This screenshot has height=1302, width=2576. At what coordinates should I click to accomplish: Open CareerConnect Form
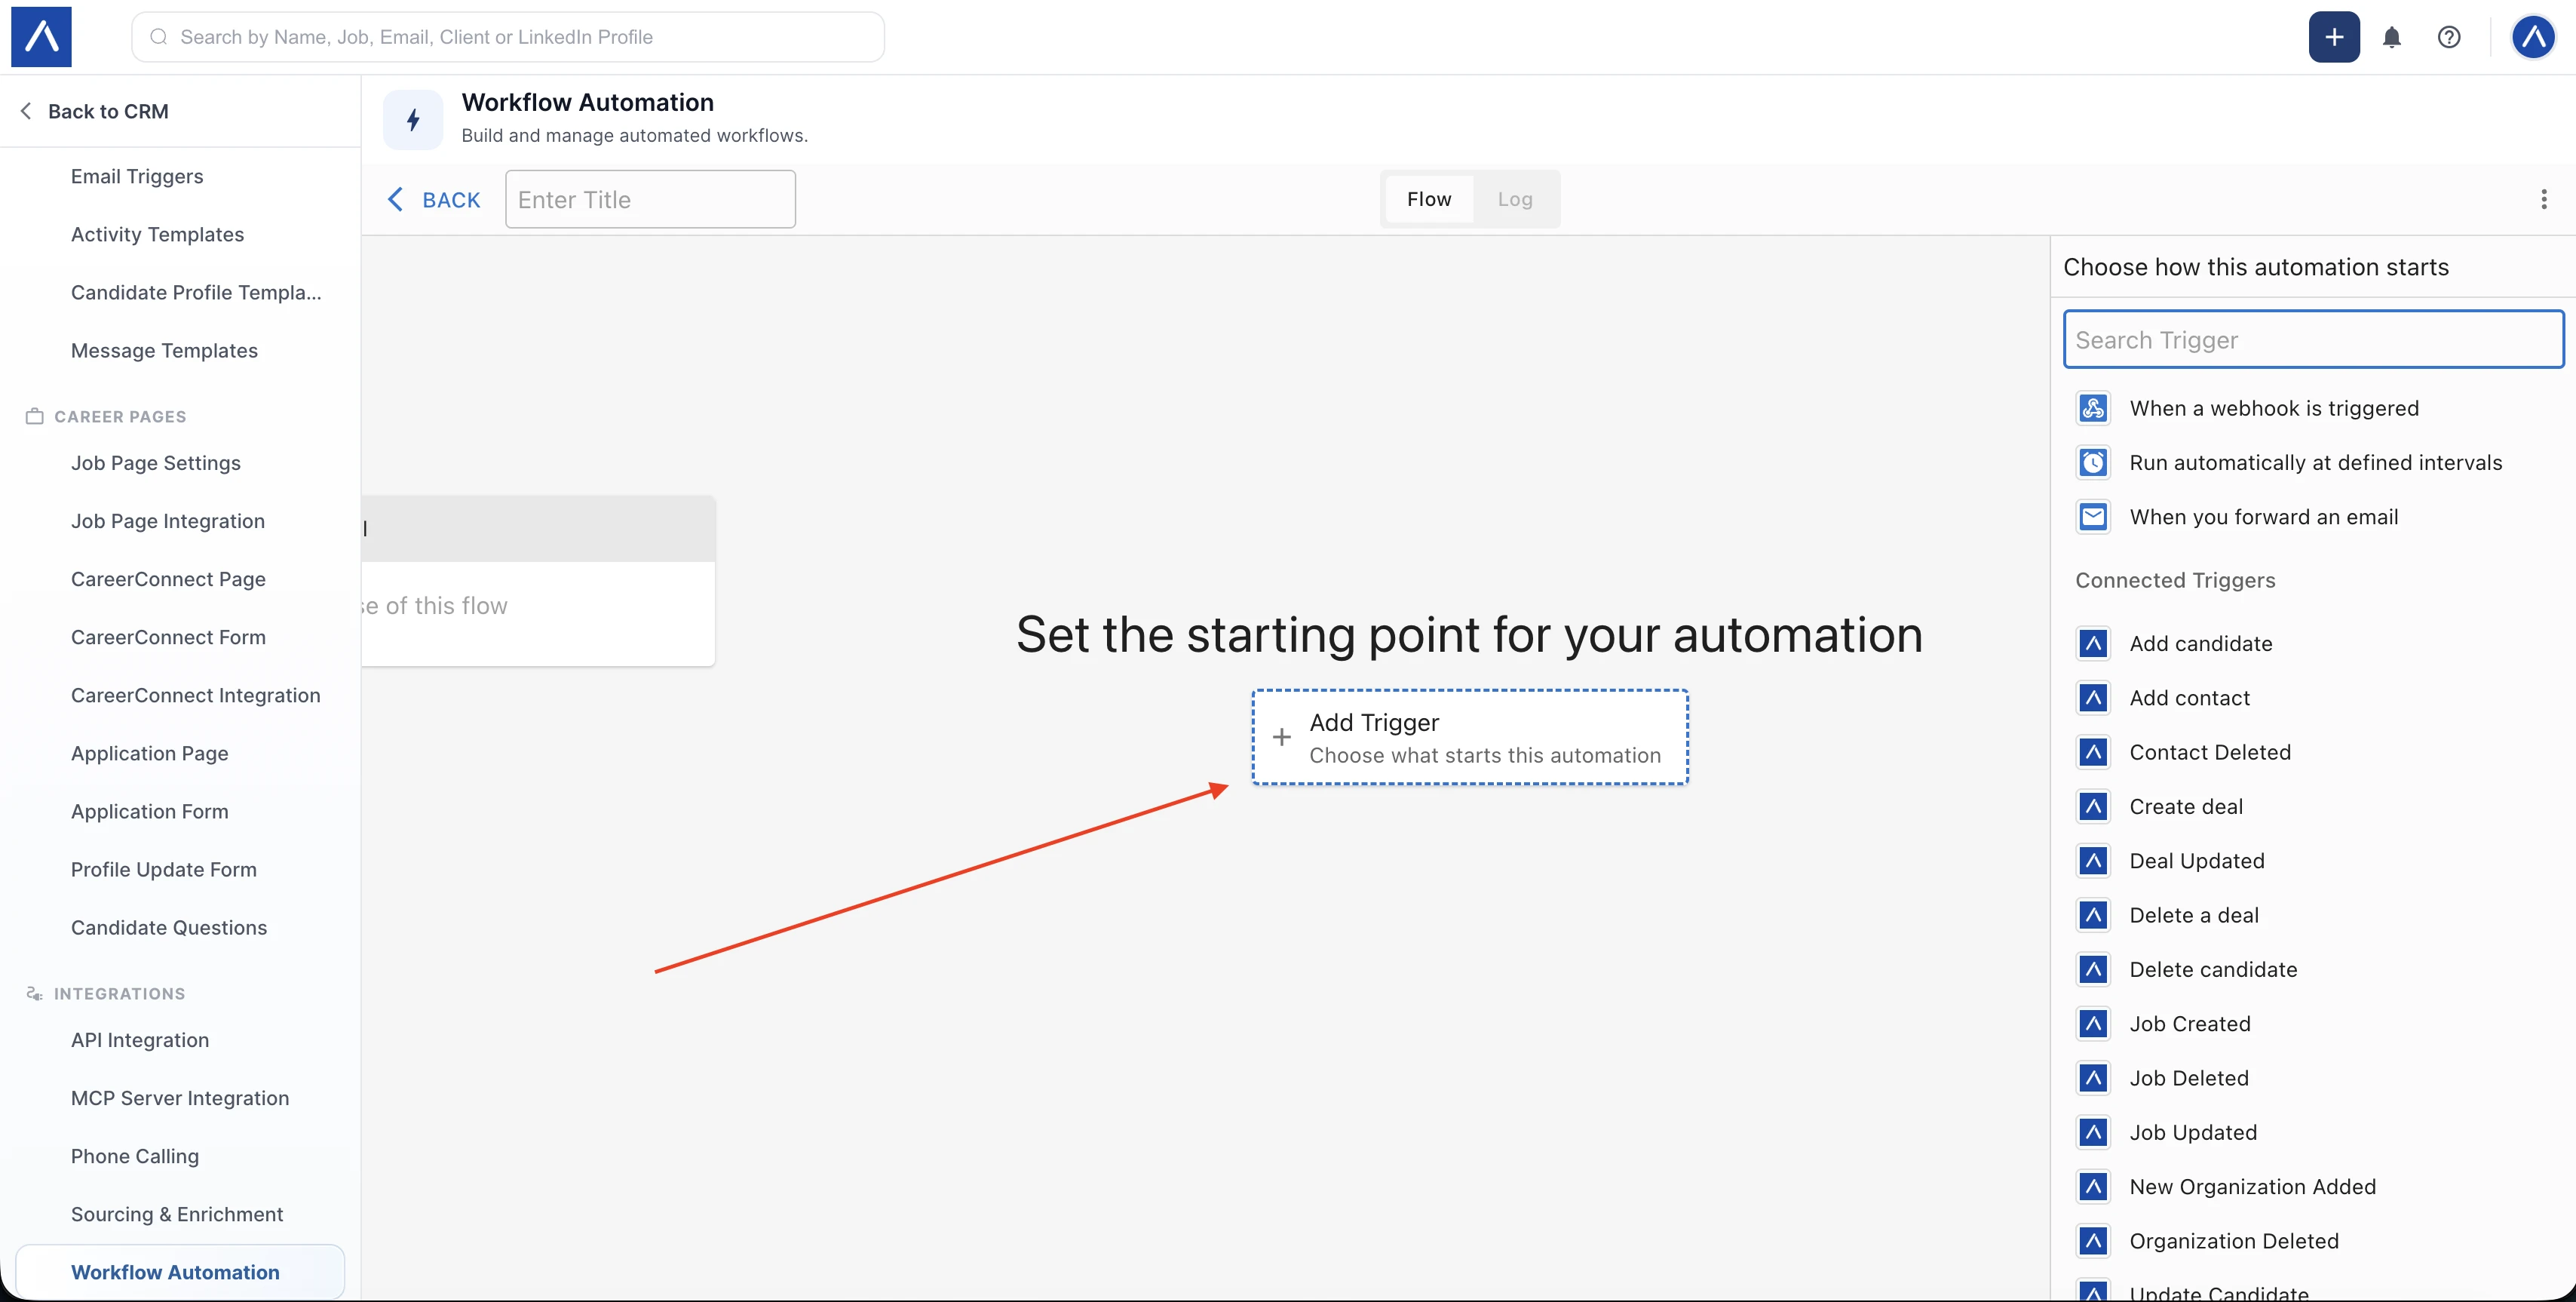pyautogui.click(x=168, y=637)
